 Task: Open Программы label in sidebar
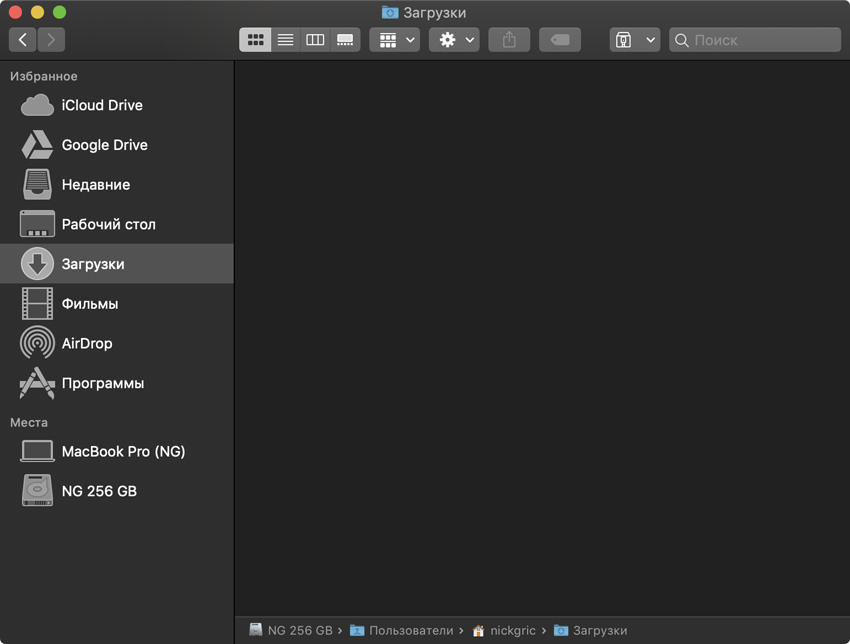click(x=103, y=383)
